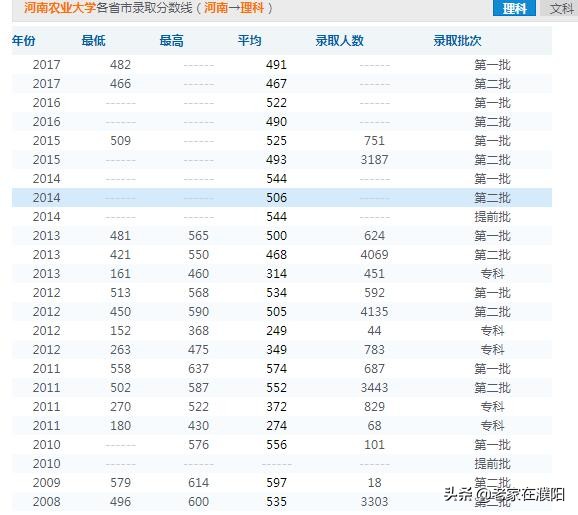Select the lowest score 509 cell
Screen dimensions: 578x515
(121, 141)
